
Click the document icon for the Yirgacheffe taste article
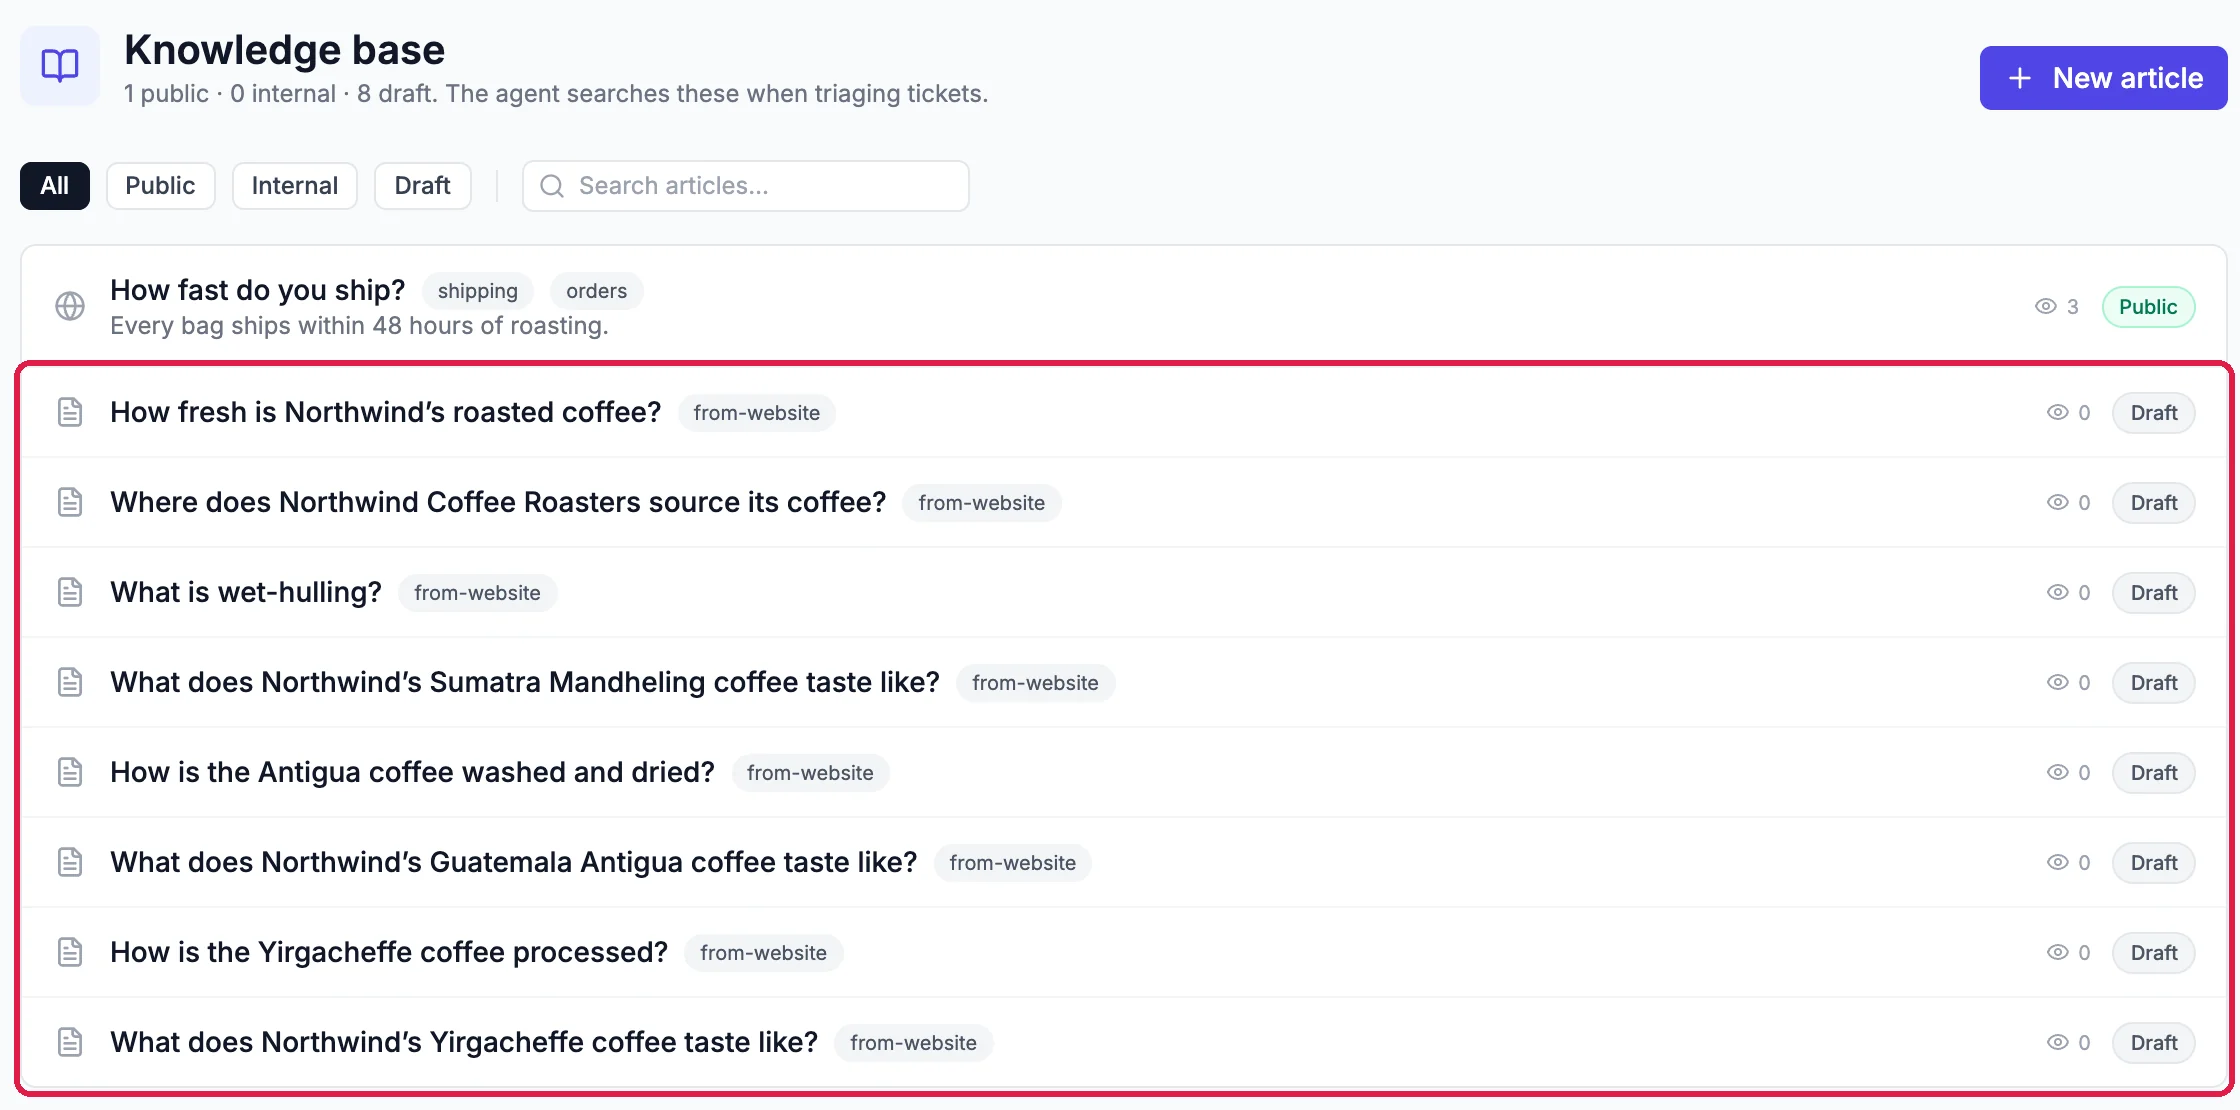[x=70, y=1042]
